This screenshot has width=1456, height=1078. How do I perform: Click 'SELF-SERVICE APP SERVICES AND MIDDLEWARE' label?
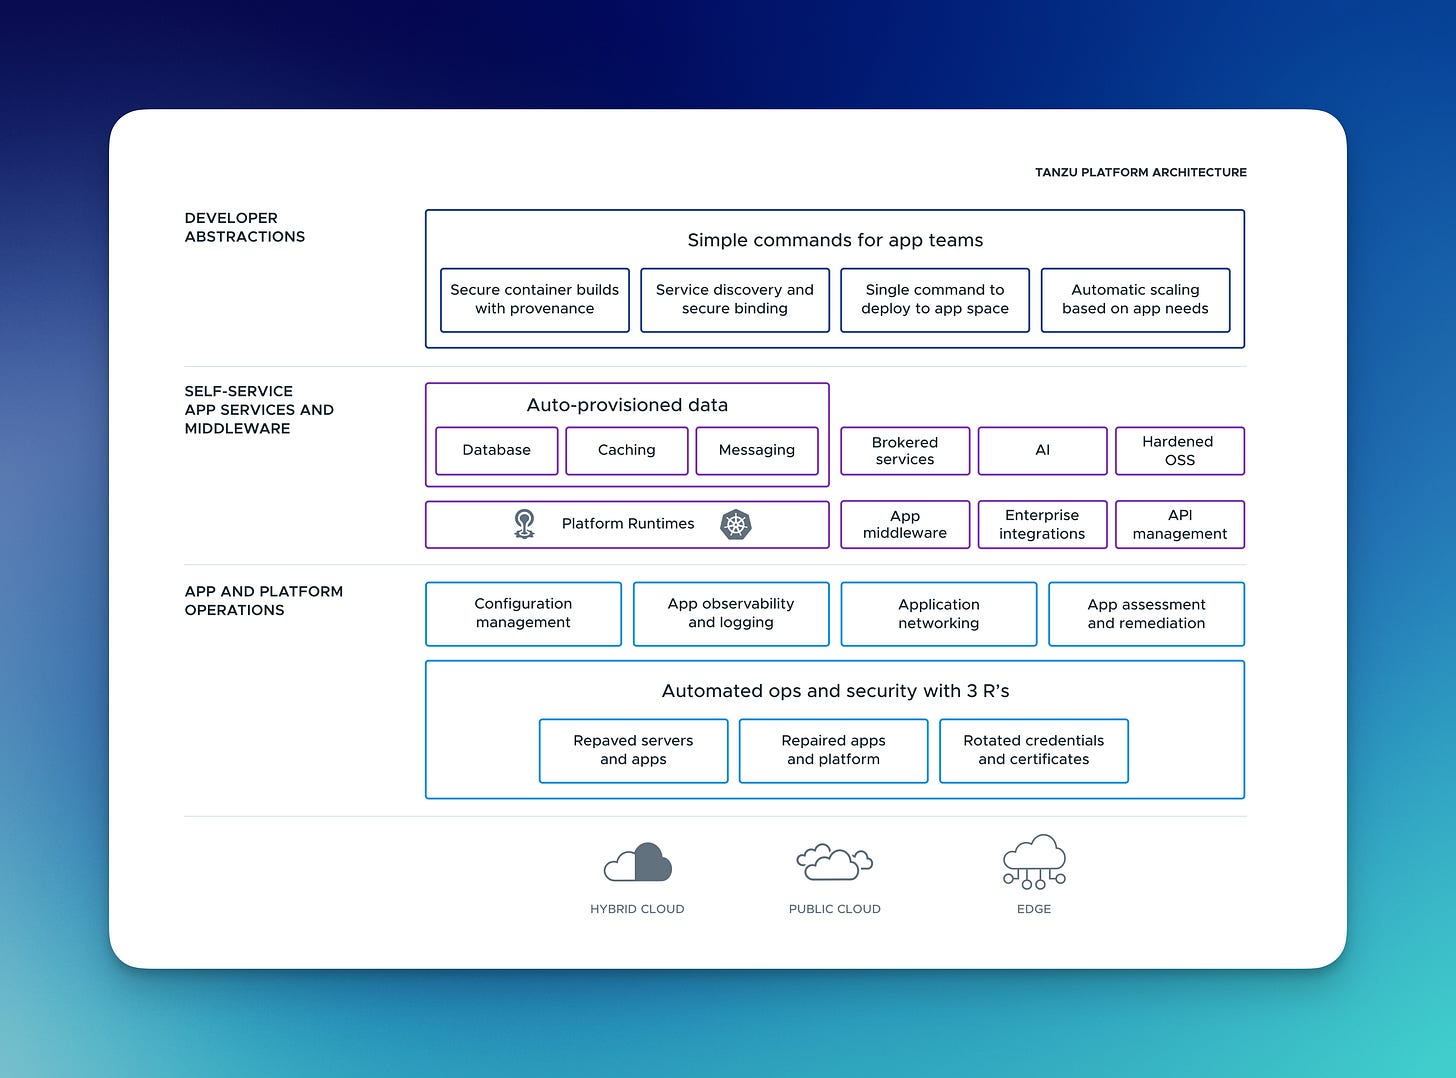point(259,410)
